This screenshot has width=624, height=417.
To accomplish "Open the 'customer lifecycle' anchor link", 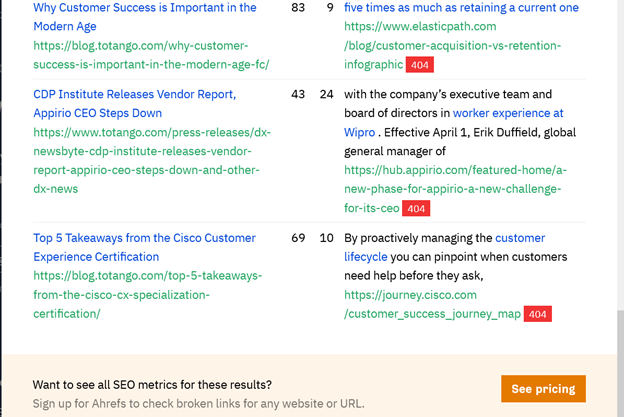I will [520, 238].
